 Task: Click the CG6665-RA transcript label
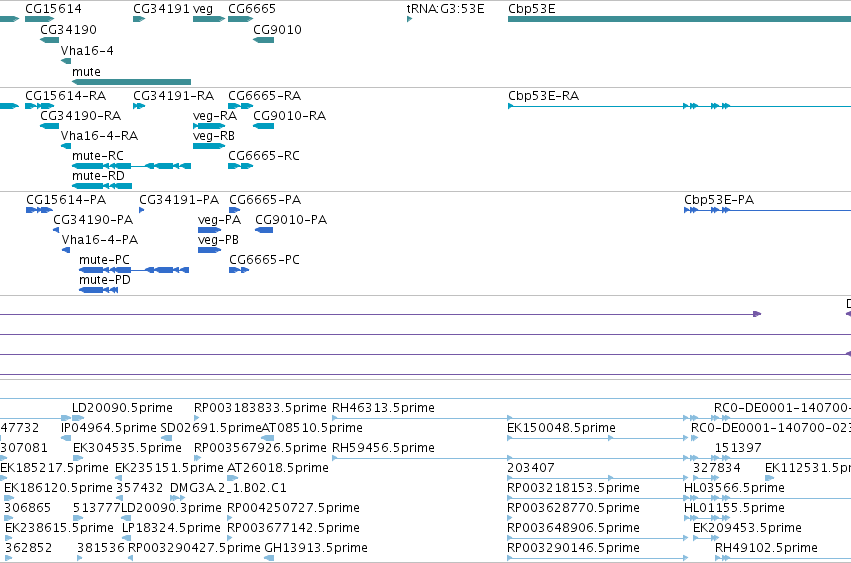264,96
